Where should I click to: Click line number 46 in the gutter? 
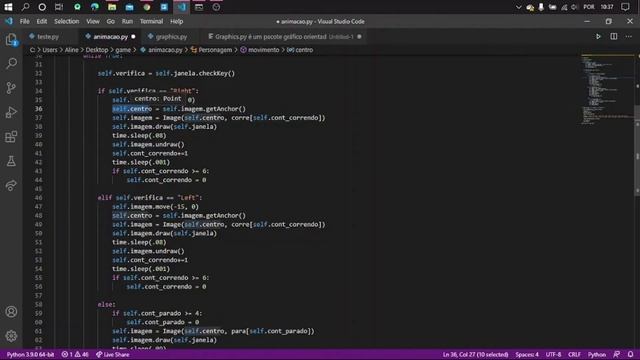[38, 198]
